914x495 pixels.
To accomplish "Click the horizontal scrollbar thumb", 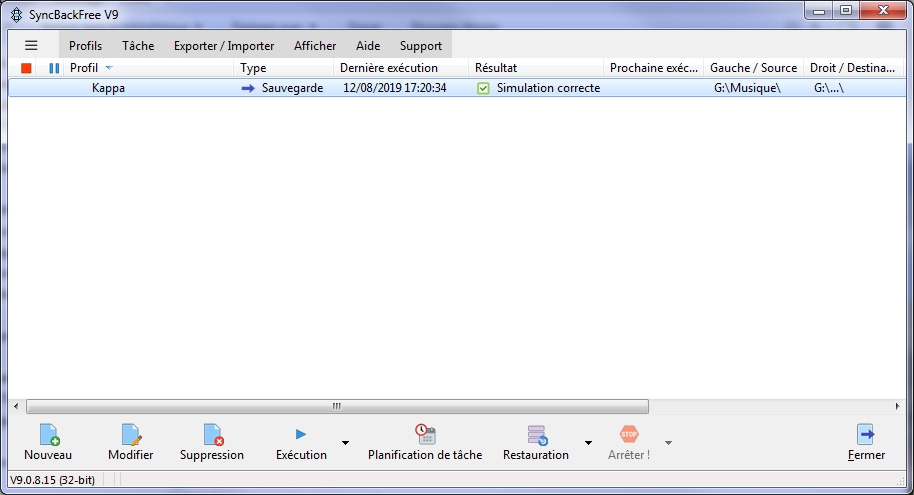I will 338,406.
